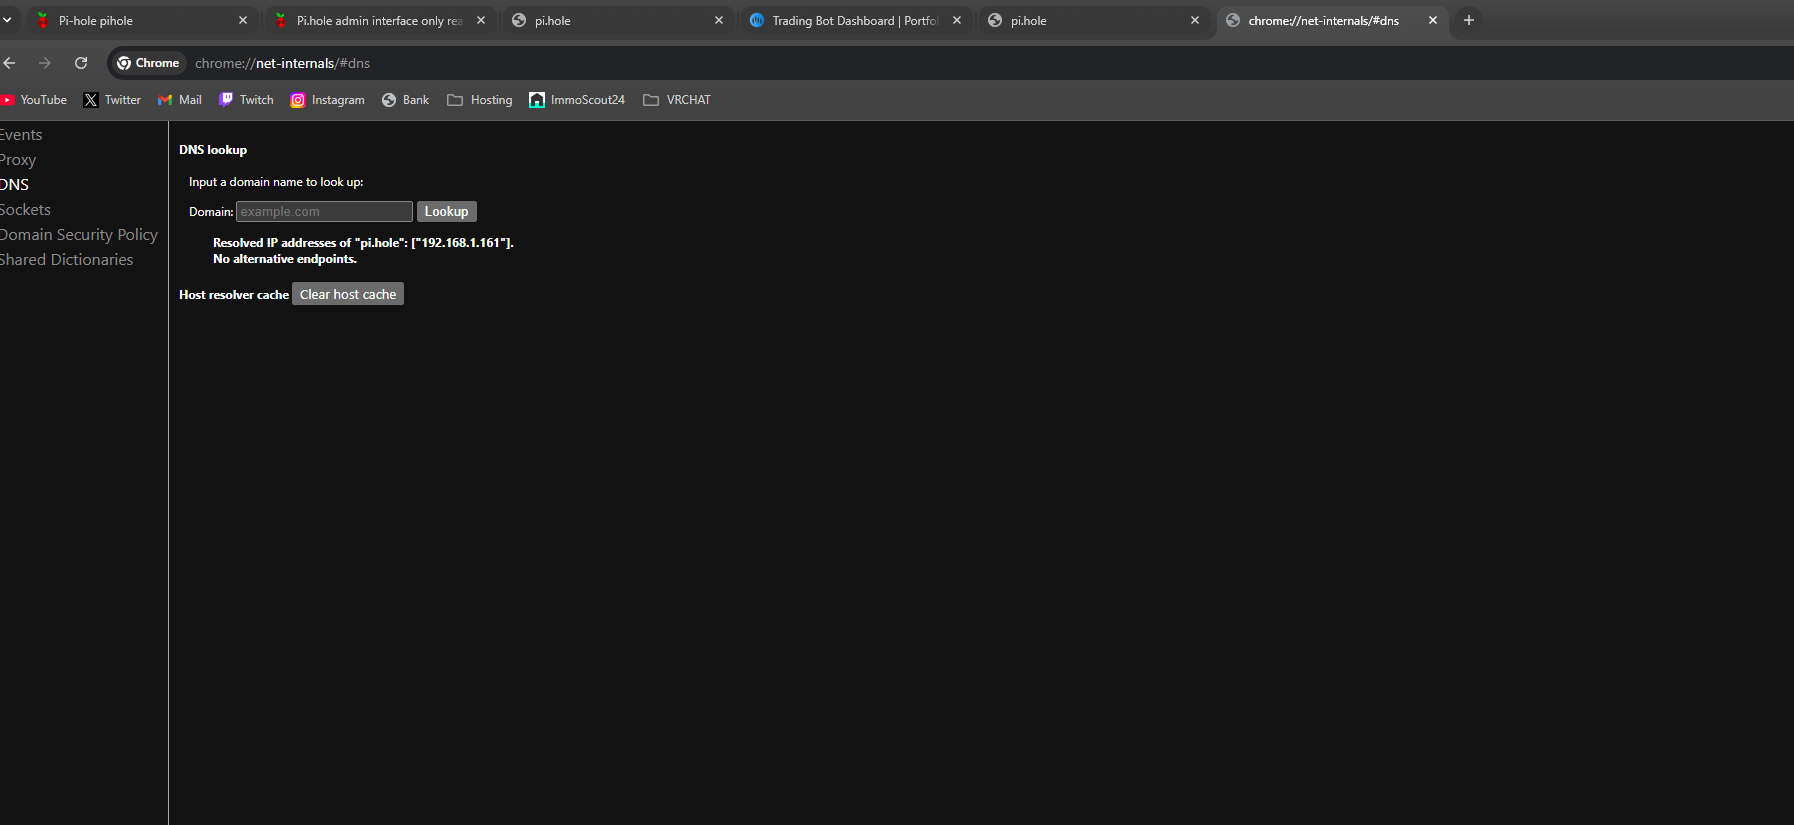Open the Instagram bookmark
The image size is (1794, 825).
[327, 100]
